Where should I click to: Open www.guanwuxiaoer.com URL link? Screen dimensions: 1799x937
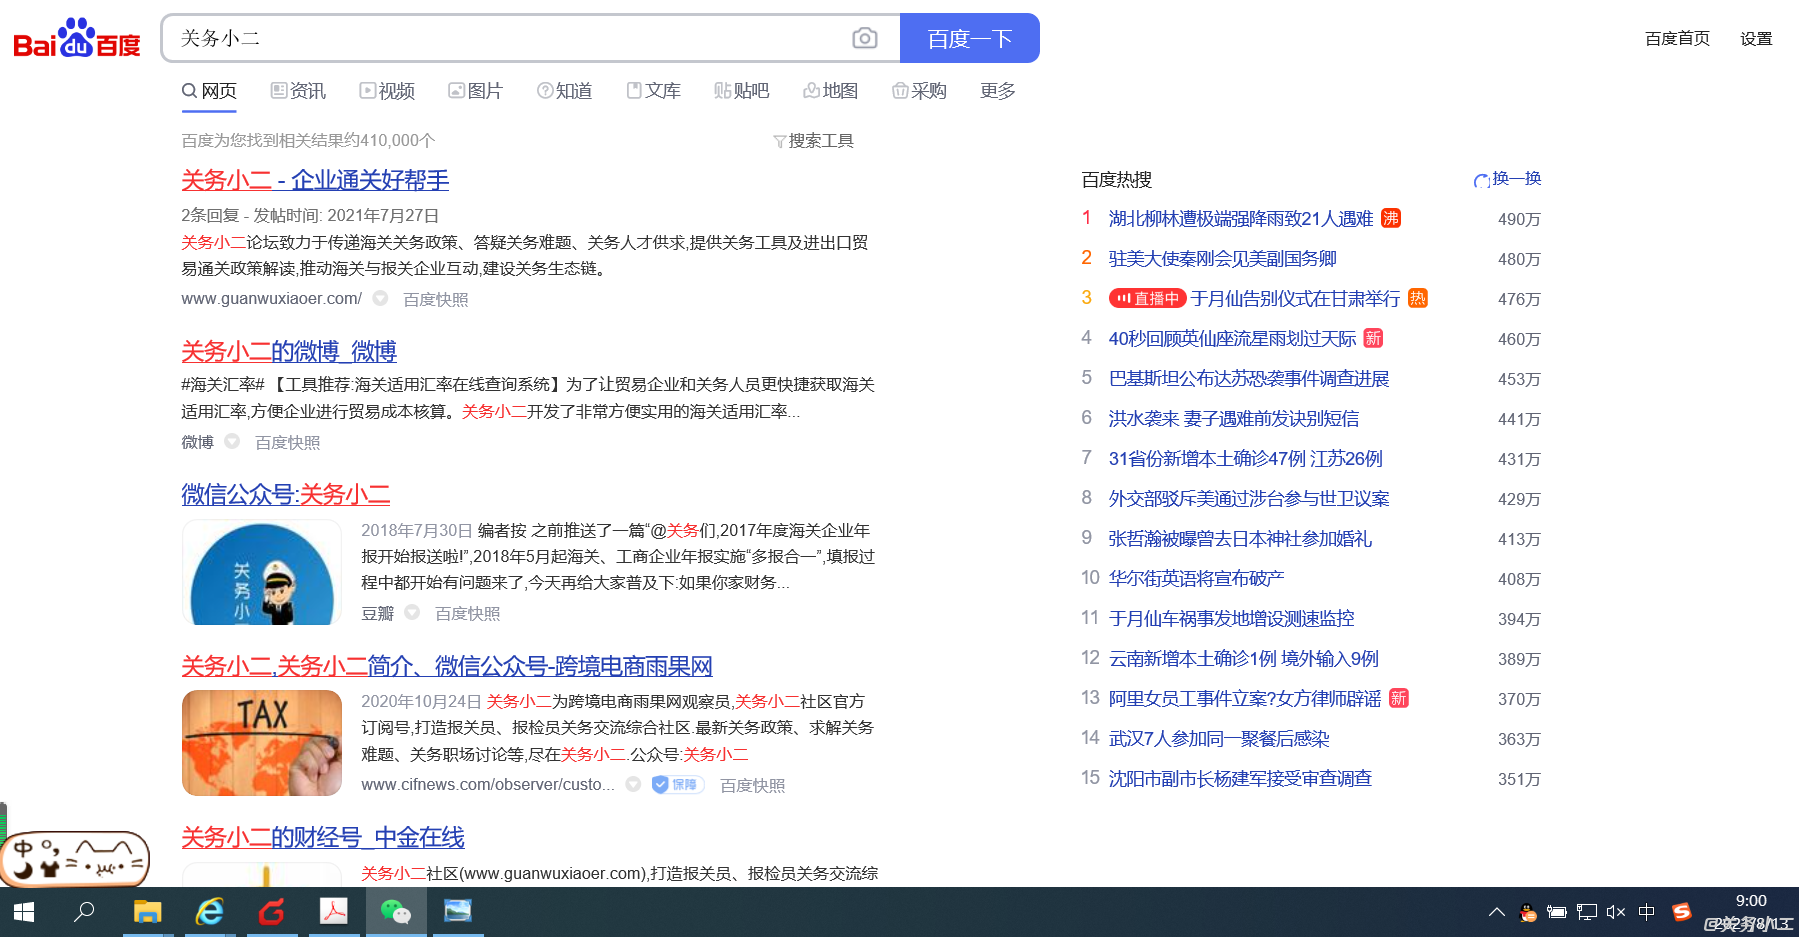coord(271,298)
